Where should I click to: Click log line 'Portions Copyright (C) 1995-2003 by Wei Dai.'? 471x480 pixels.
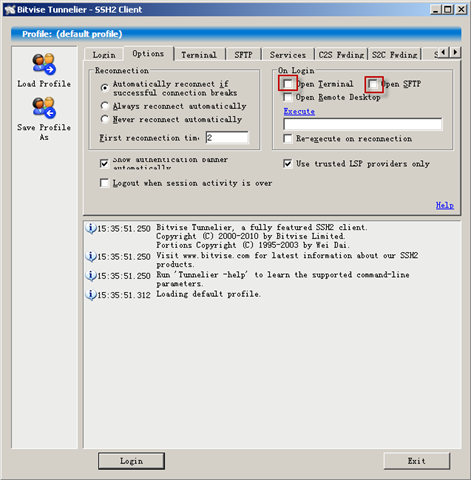click(x=253, y=245)
